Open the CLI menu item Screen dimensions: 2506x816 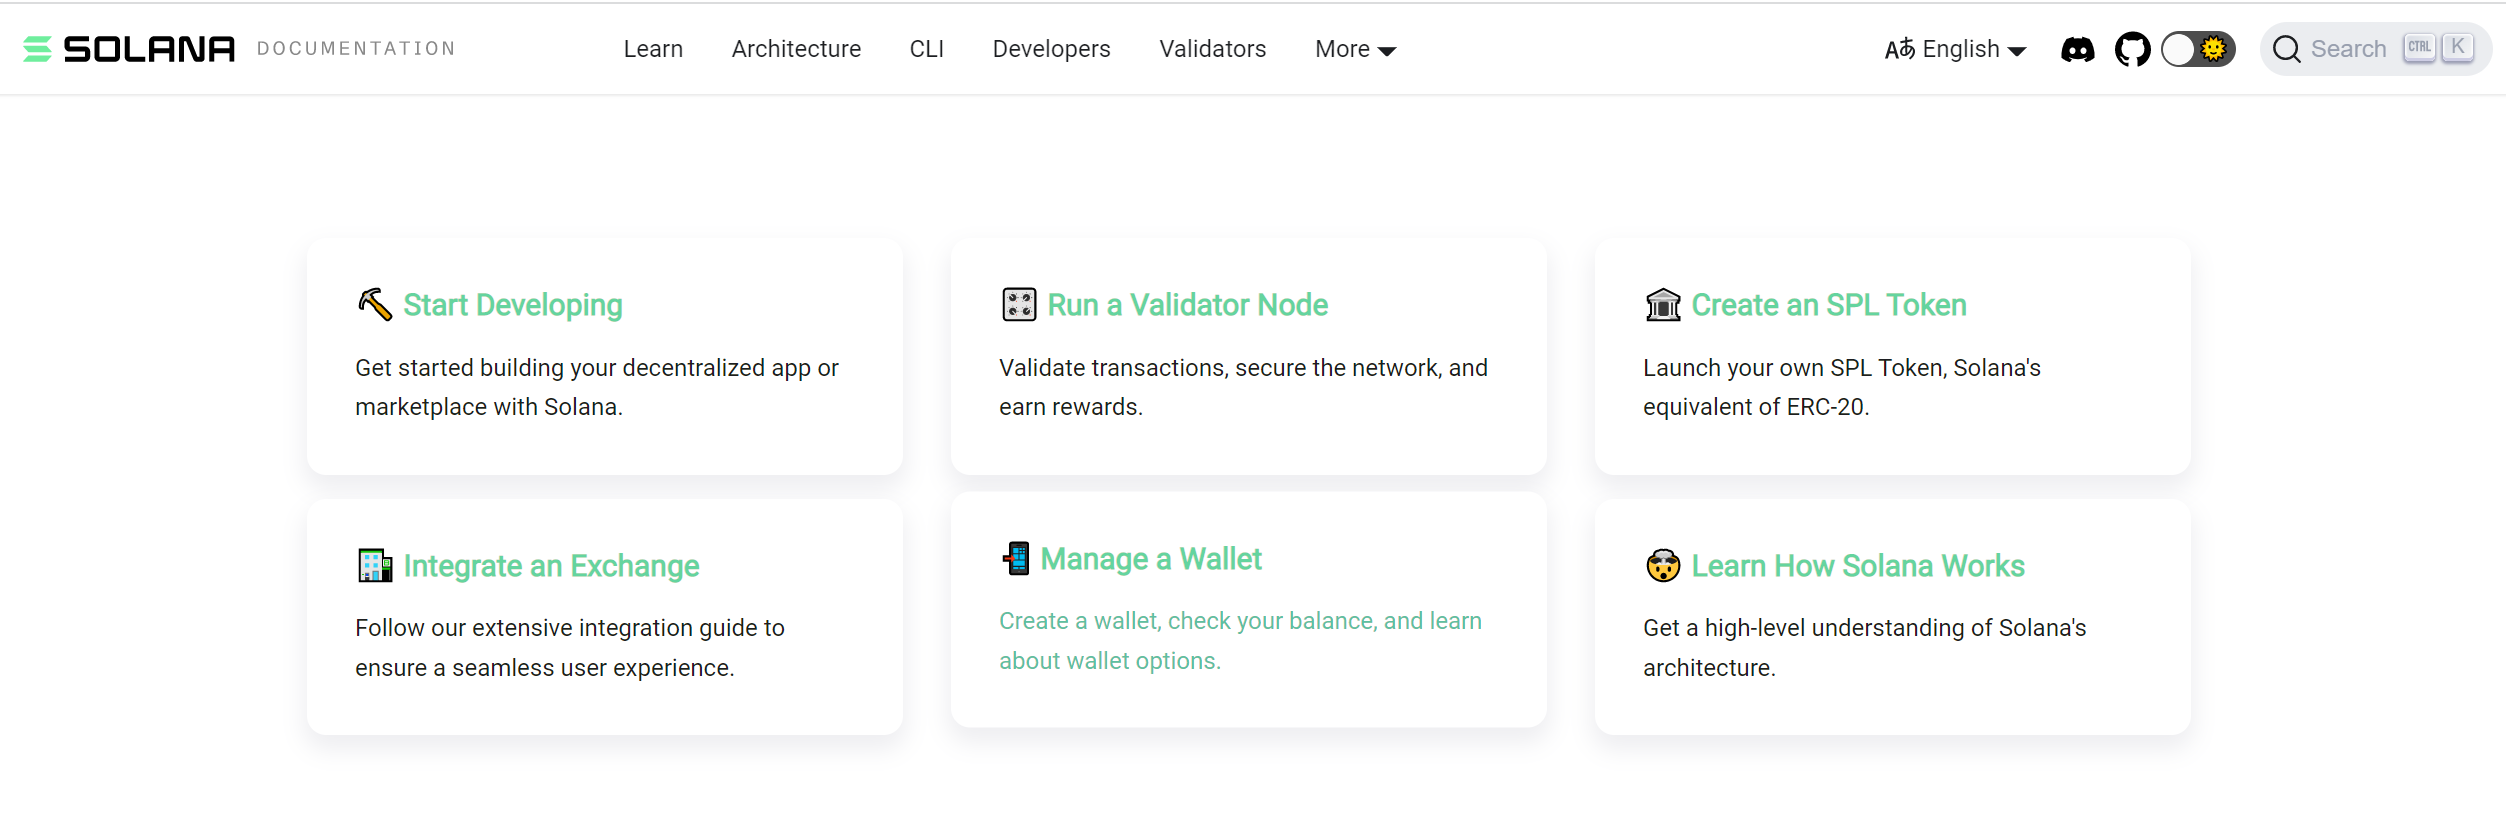coord(927,49)
